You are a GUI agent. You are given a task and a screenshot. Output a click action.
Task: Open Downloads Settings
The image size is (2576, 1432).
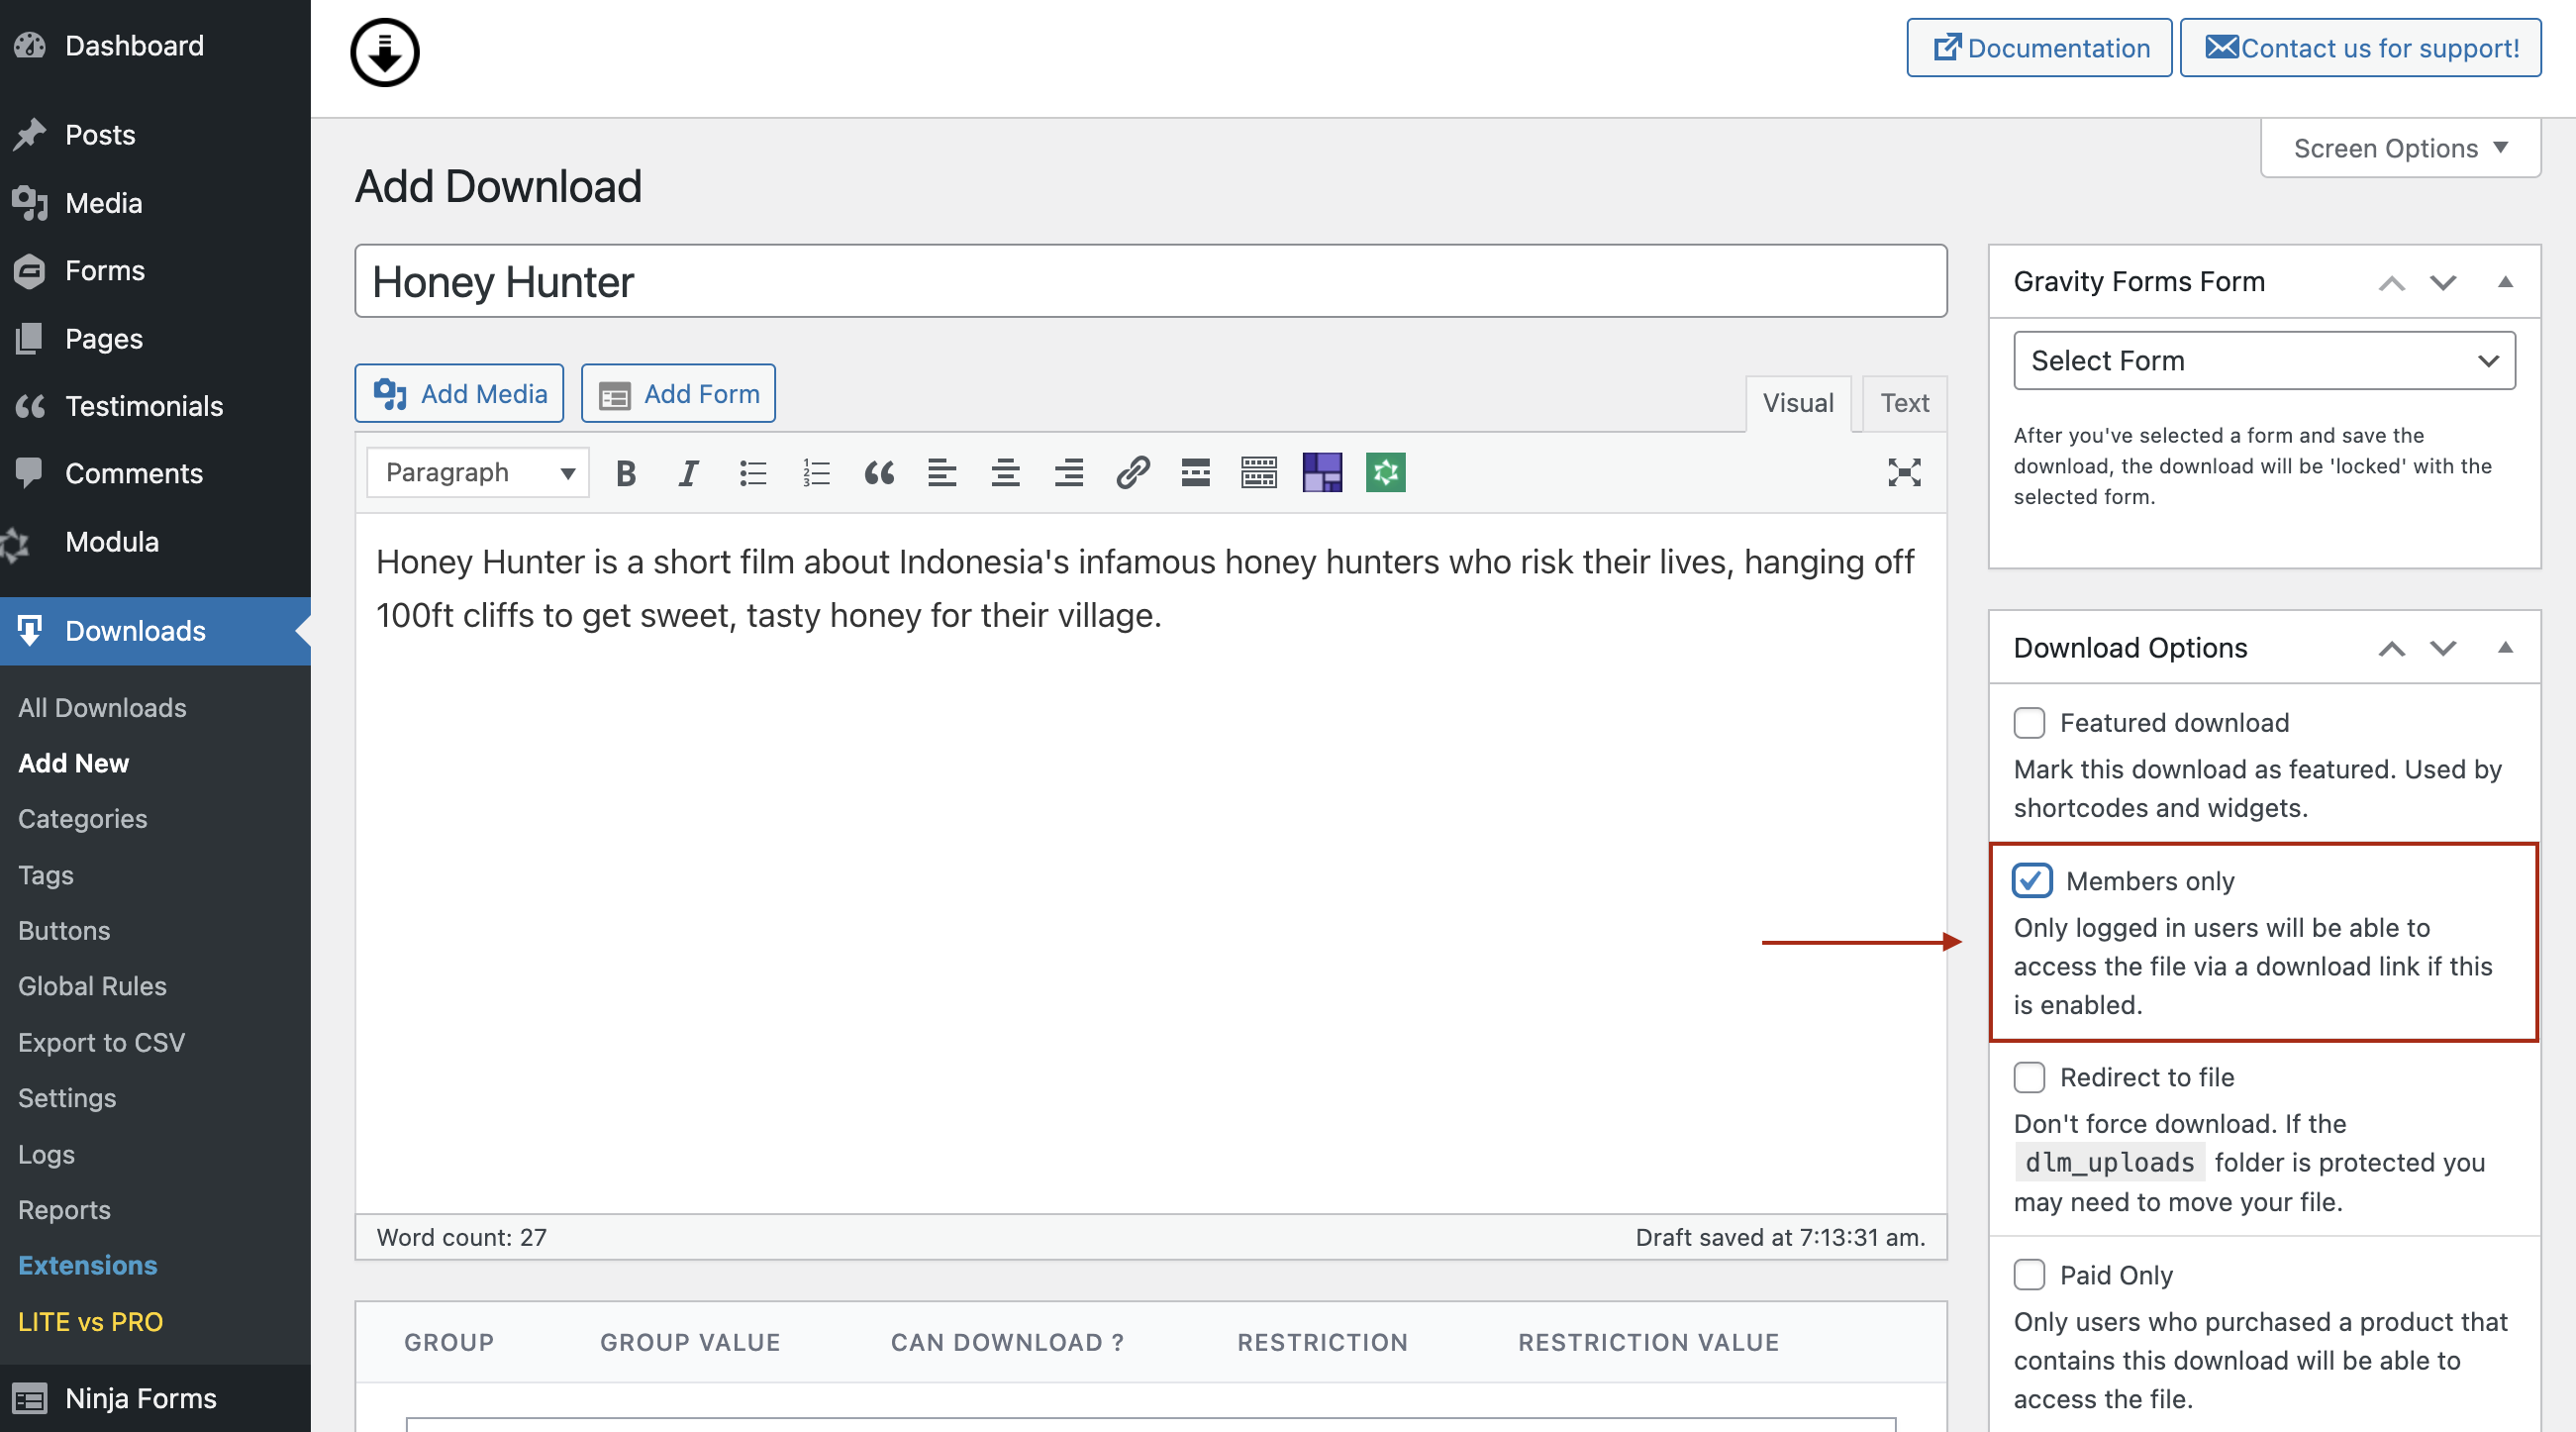point(67,1097)
